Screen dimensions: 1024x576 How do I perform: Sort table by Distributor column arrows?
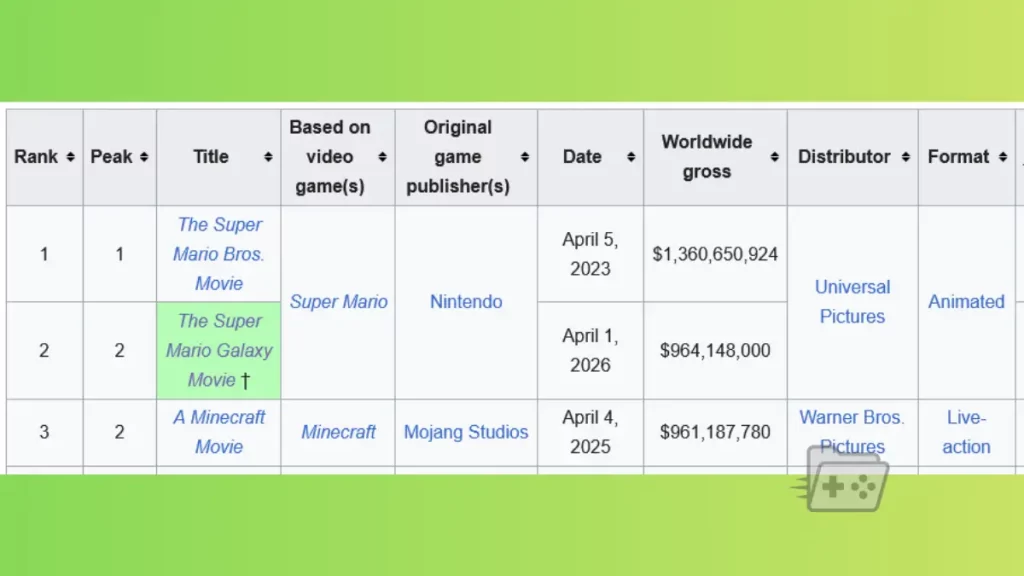tap(905, 157)
